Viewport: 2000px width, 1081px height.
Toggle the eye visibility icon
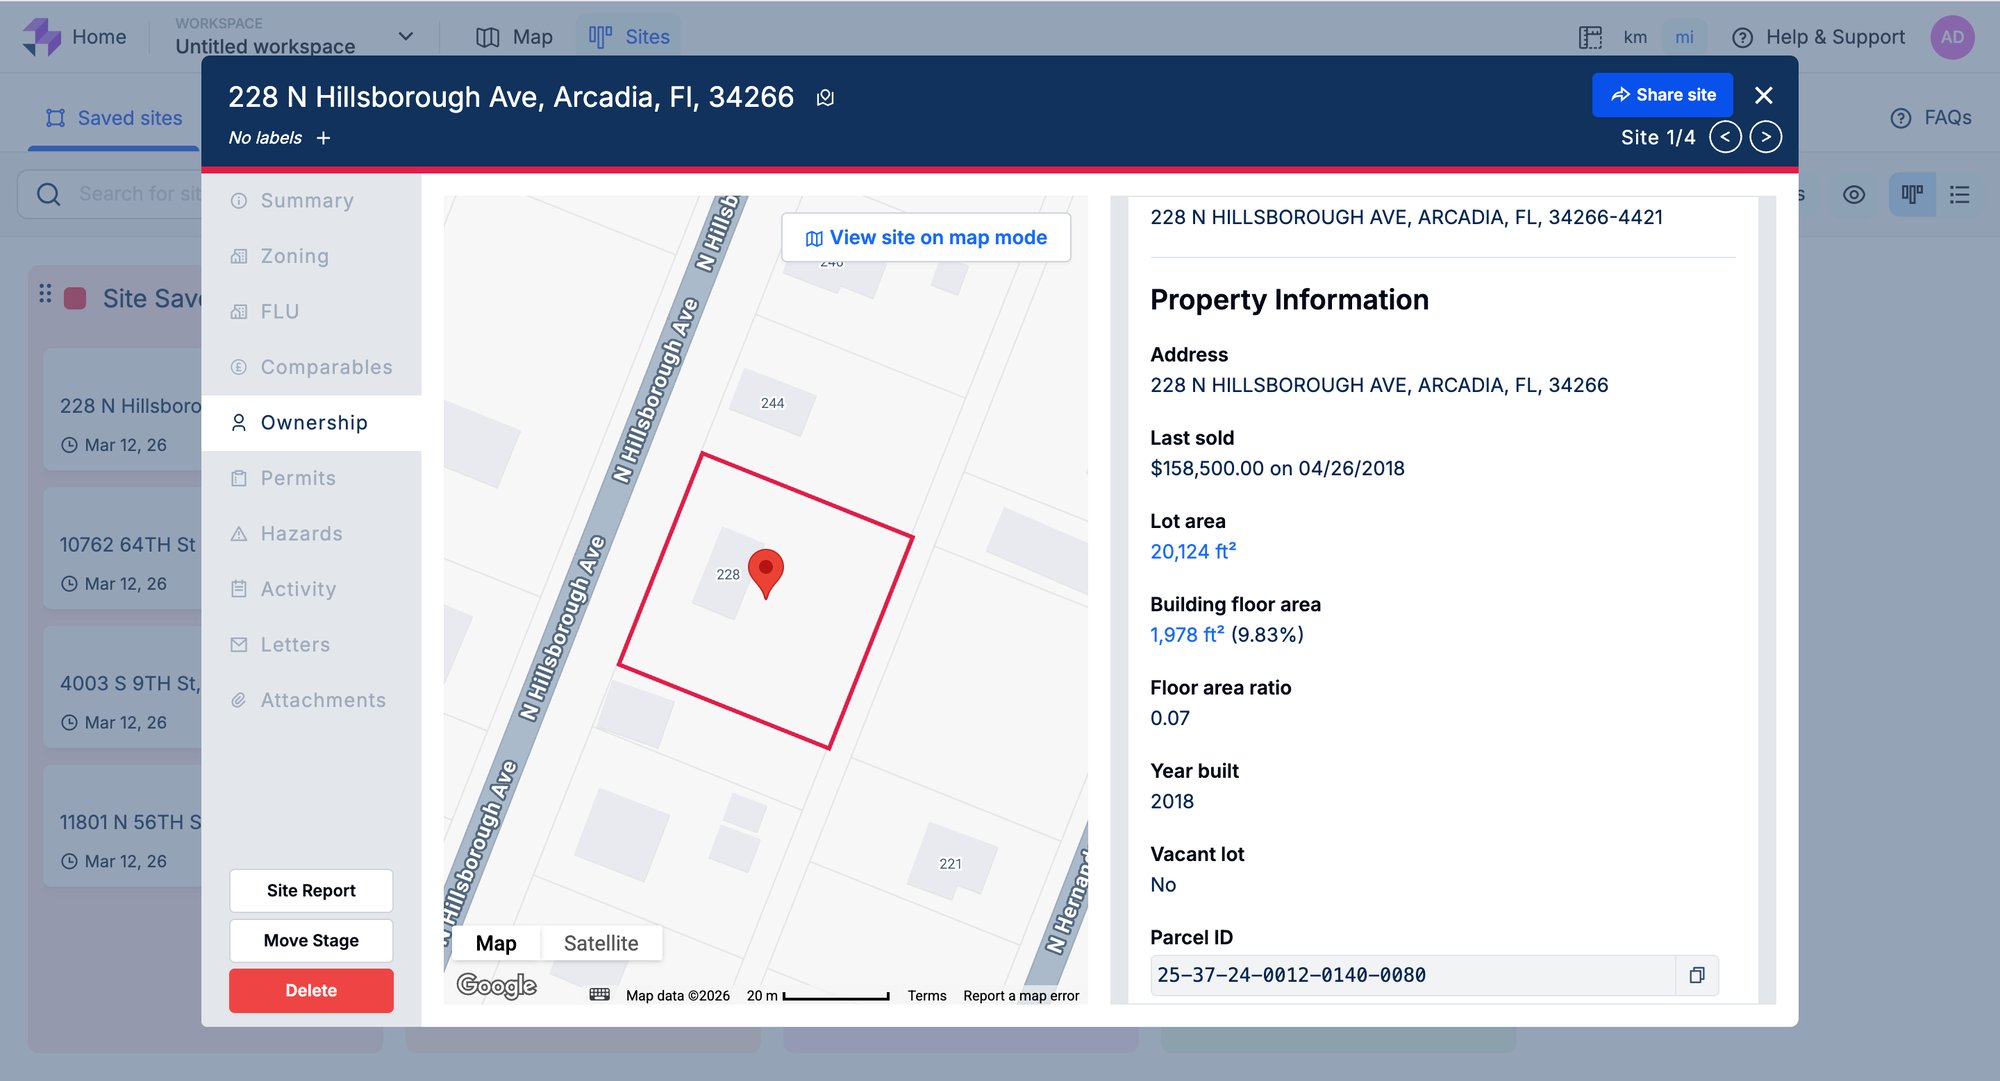coord(1854,194)
